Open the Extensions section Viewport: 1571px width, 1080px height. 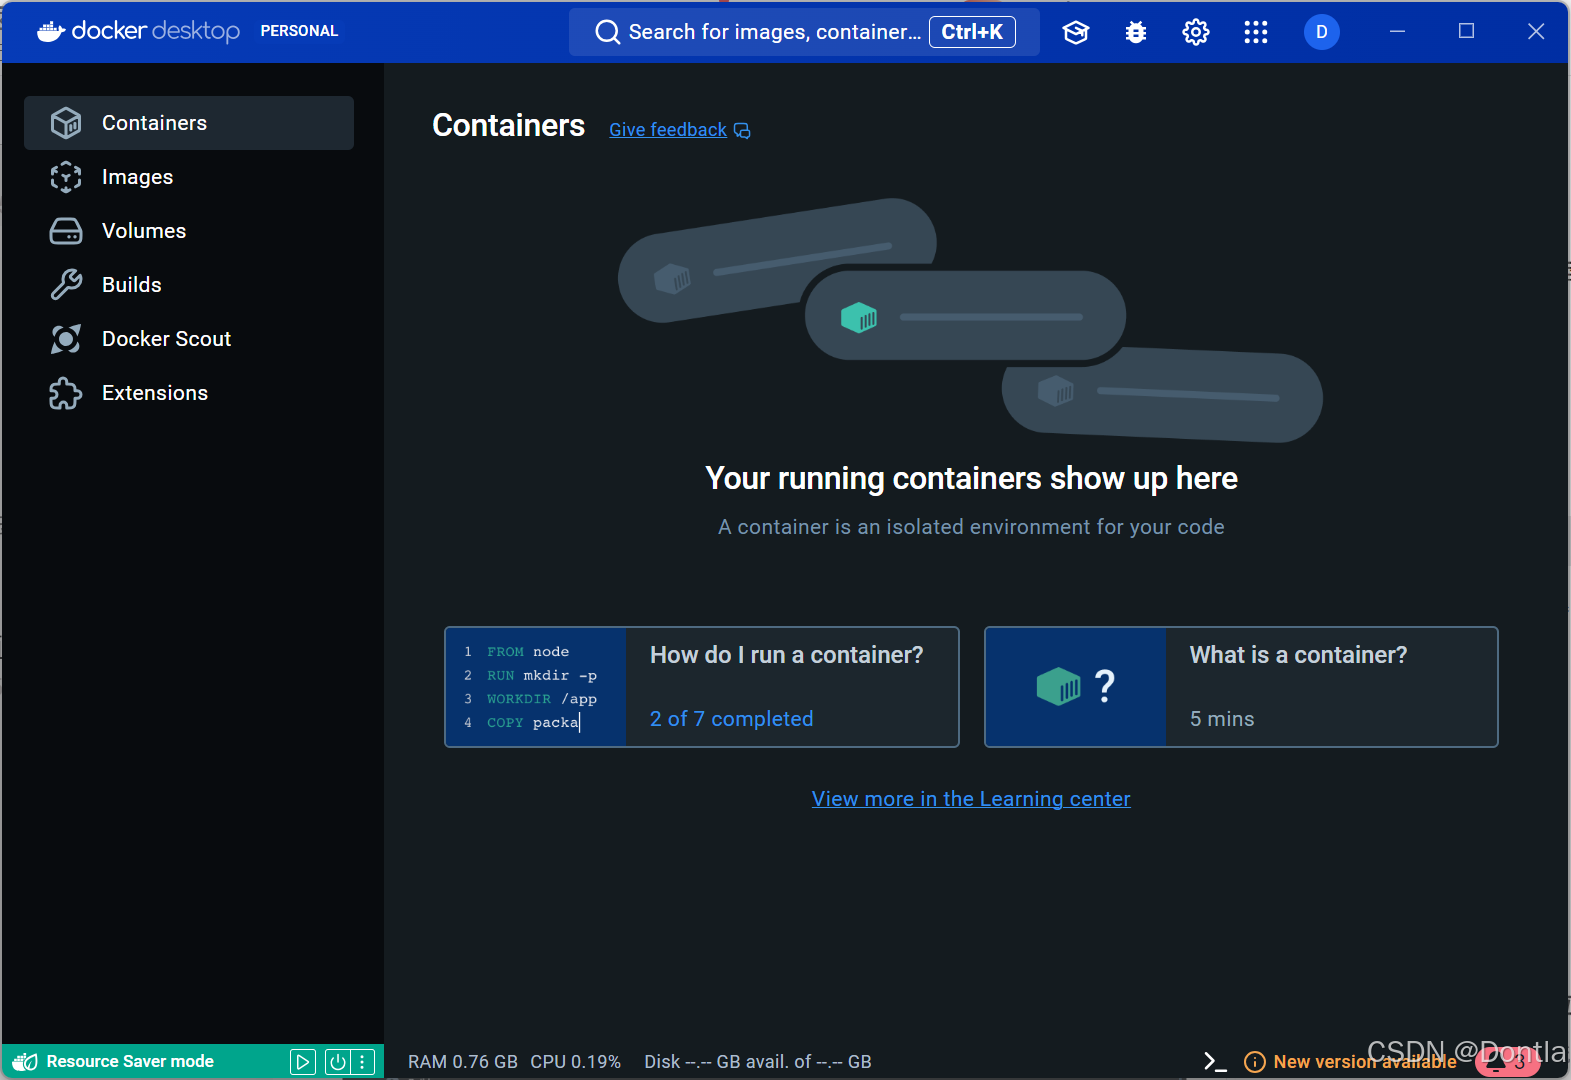click(189, 393)
